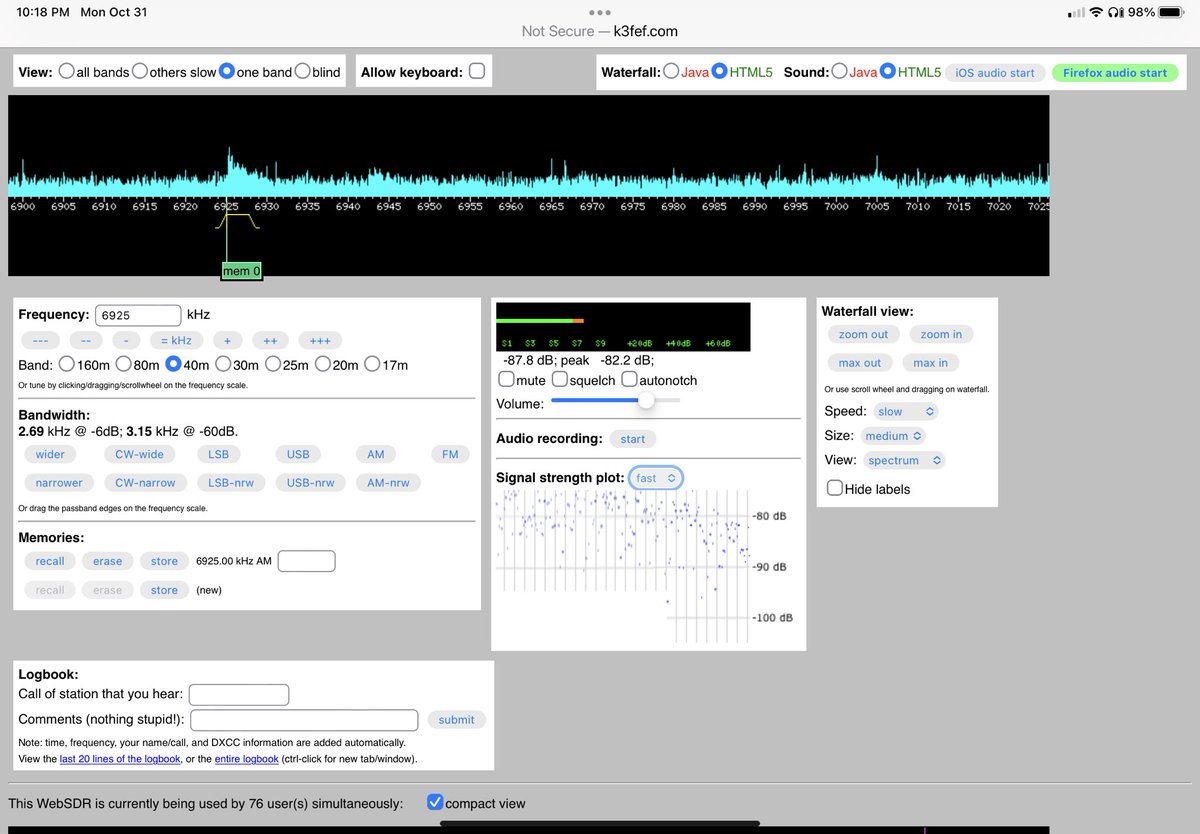Screen dimensions: 1200x834
Task: Open the waterfall Speed dropdown
Action: pos(906,411)
